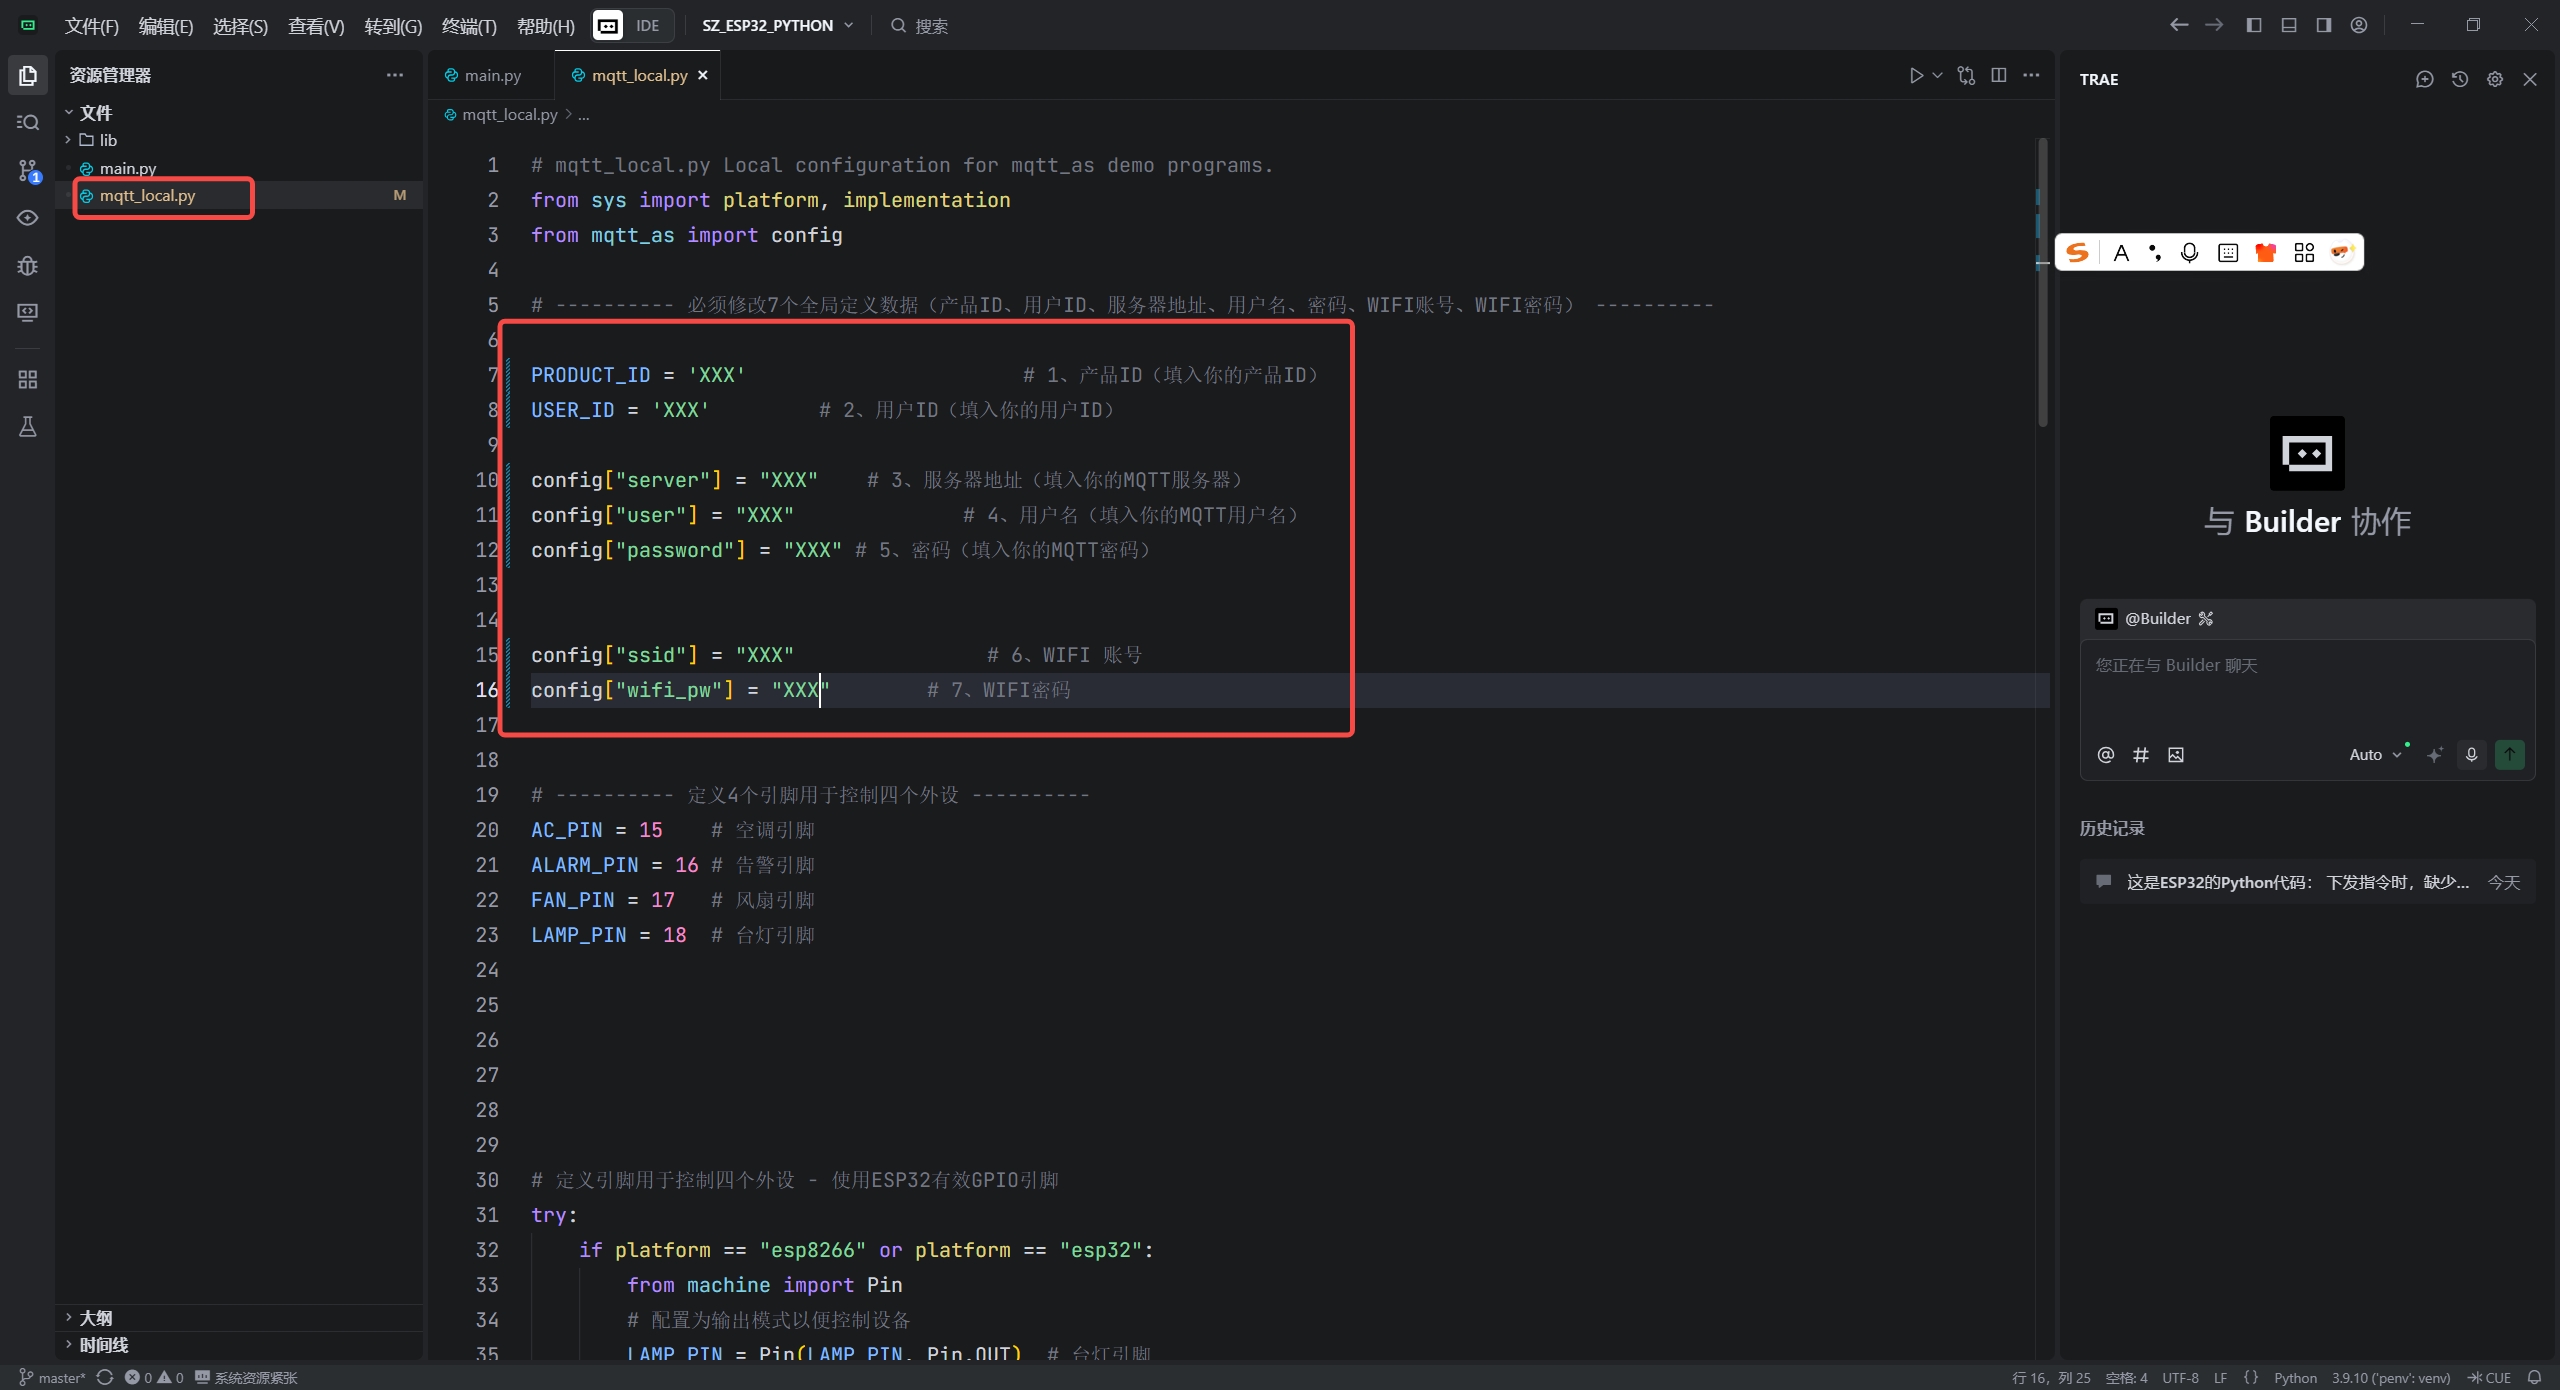This screenshot has width=2560, height=1390.
Task: Toggle the split editor layout
Action: click(x=1999, y=75)
